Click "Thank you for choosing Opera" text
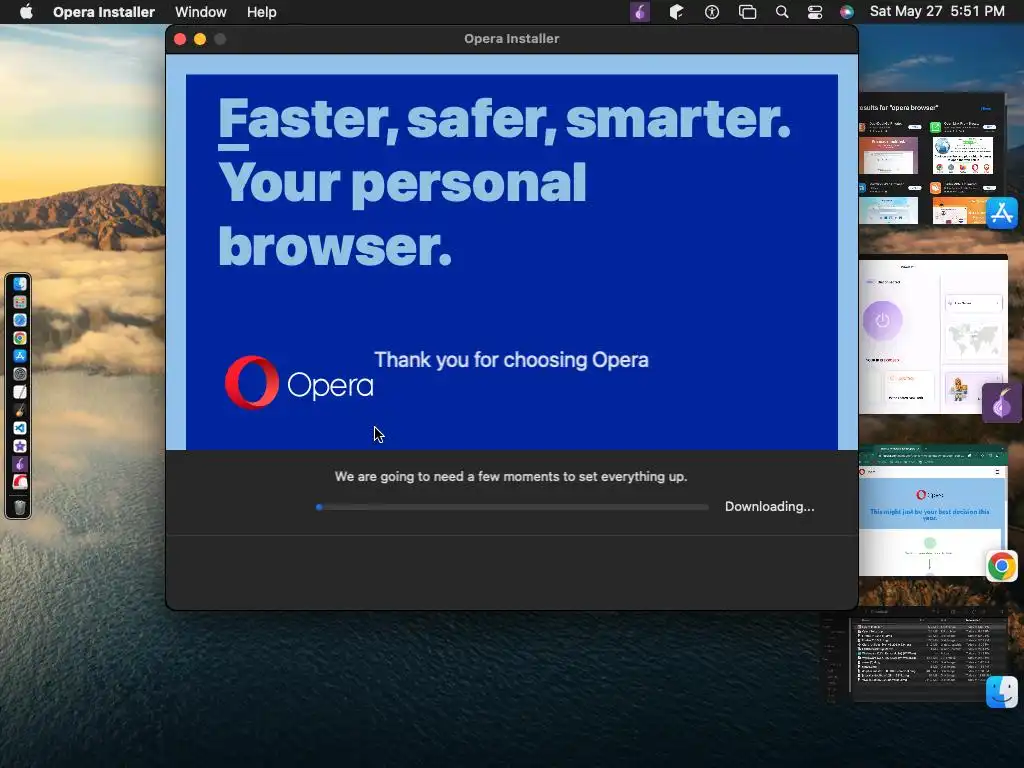 [x=511, y=360]
